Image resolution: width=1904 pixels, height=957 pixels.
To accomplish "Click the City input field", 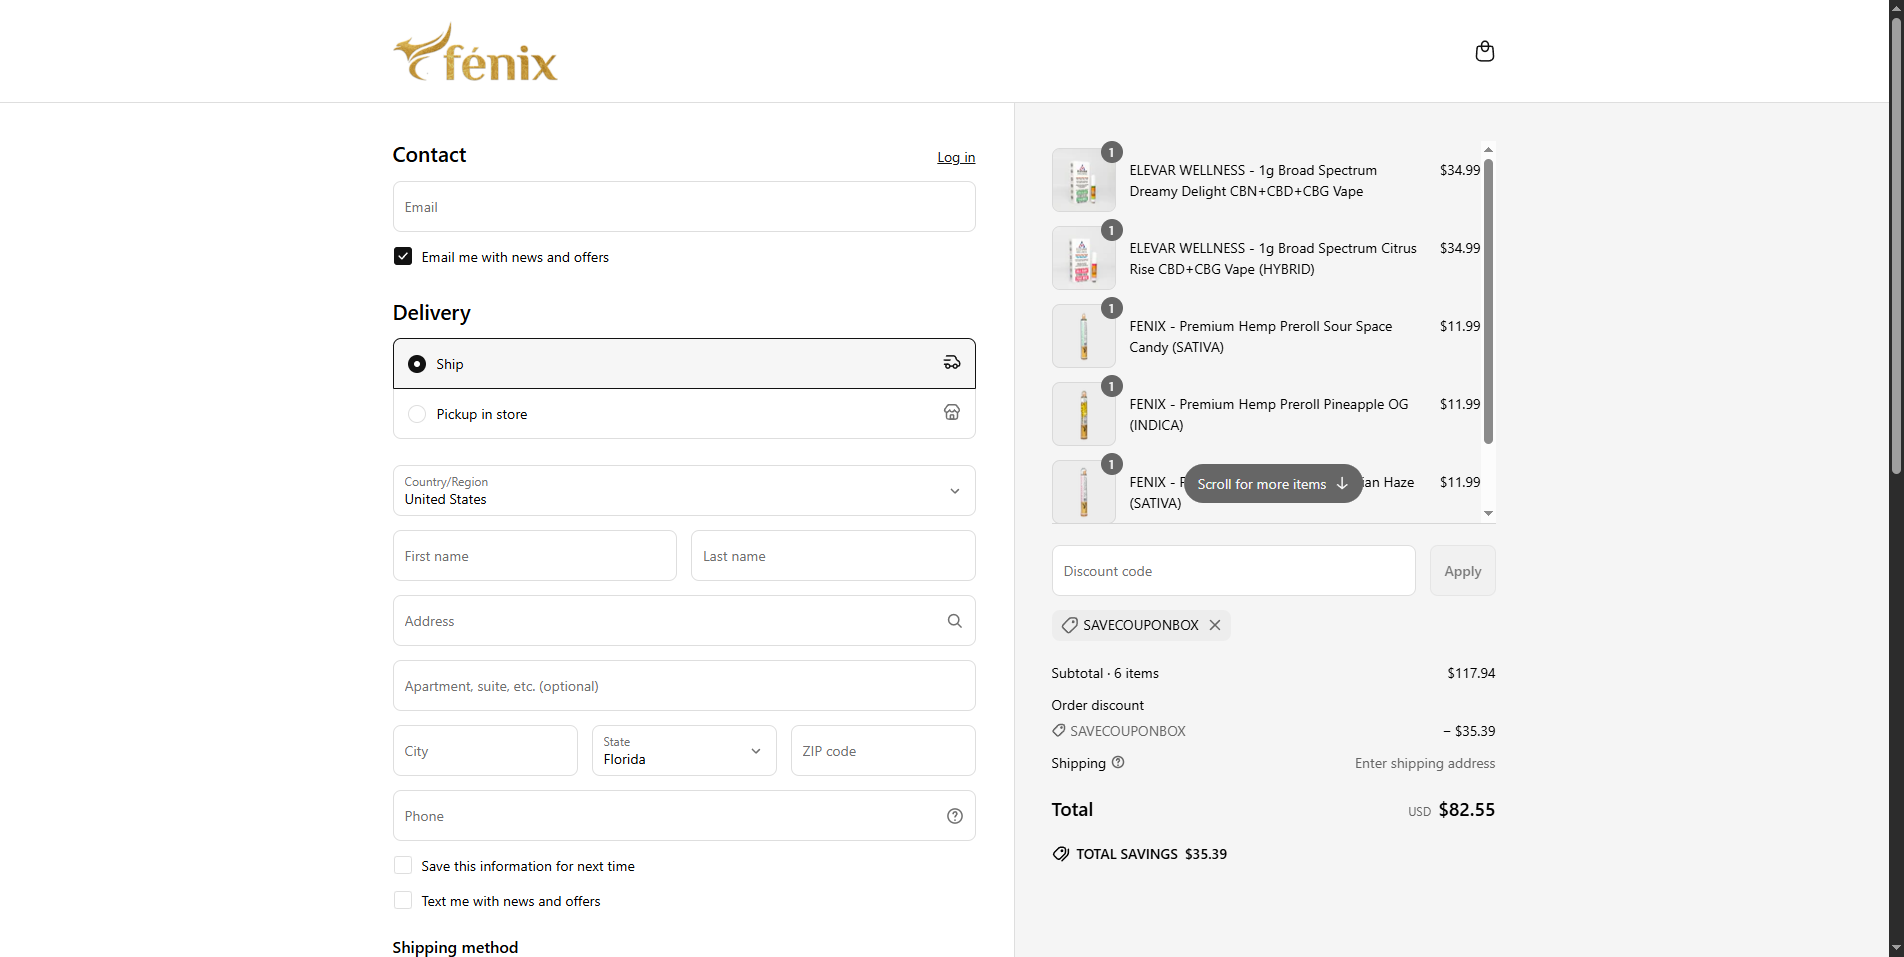I will point(485,750).
